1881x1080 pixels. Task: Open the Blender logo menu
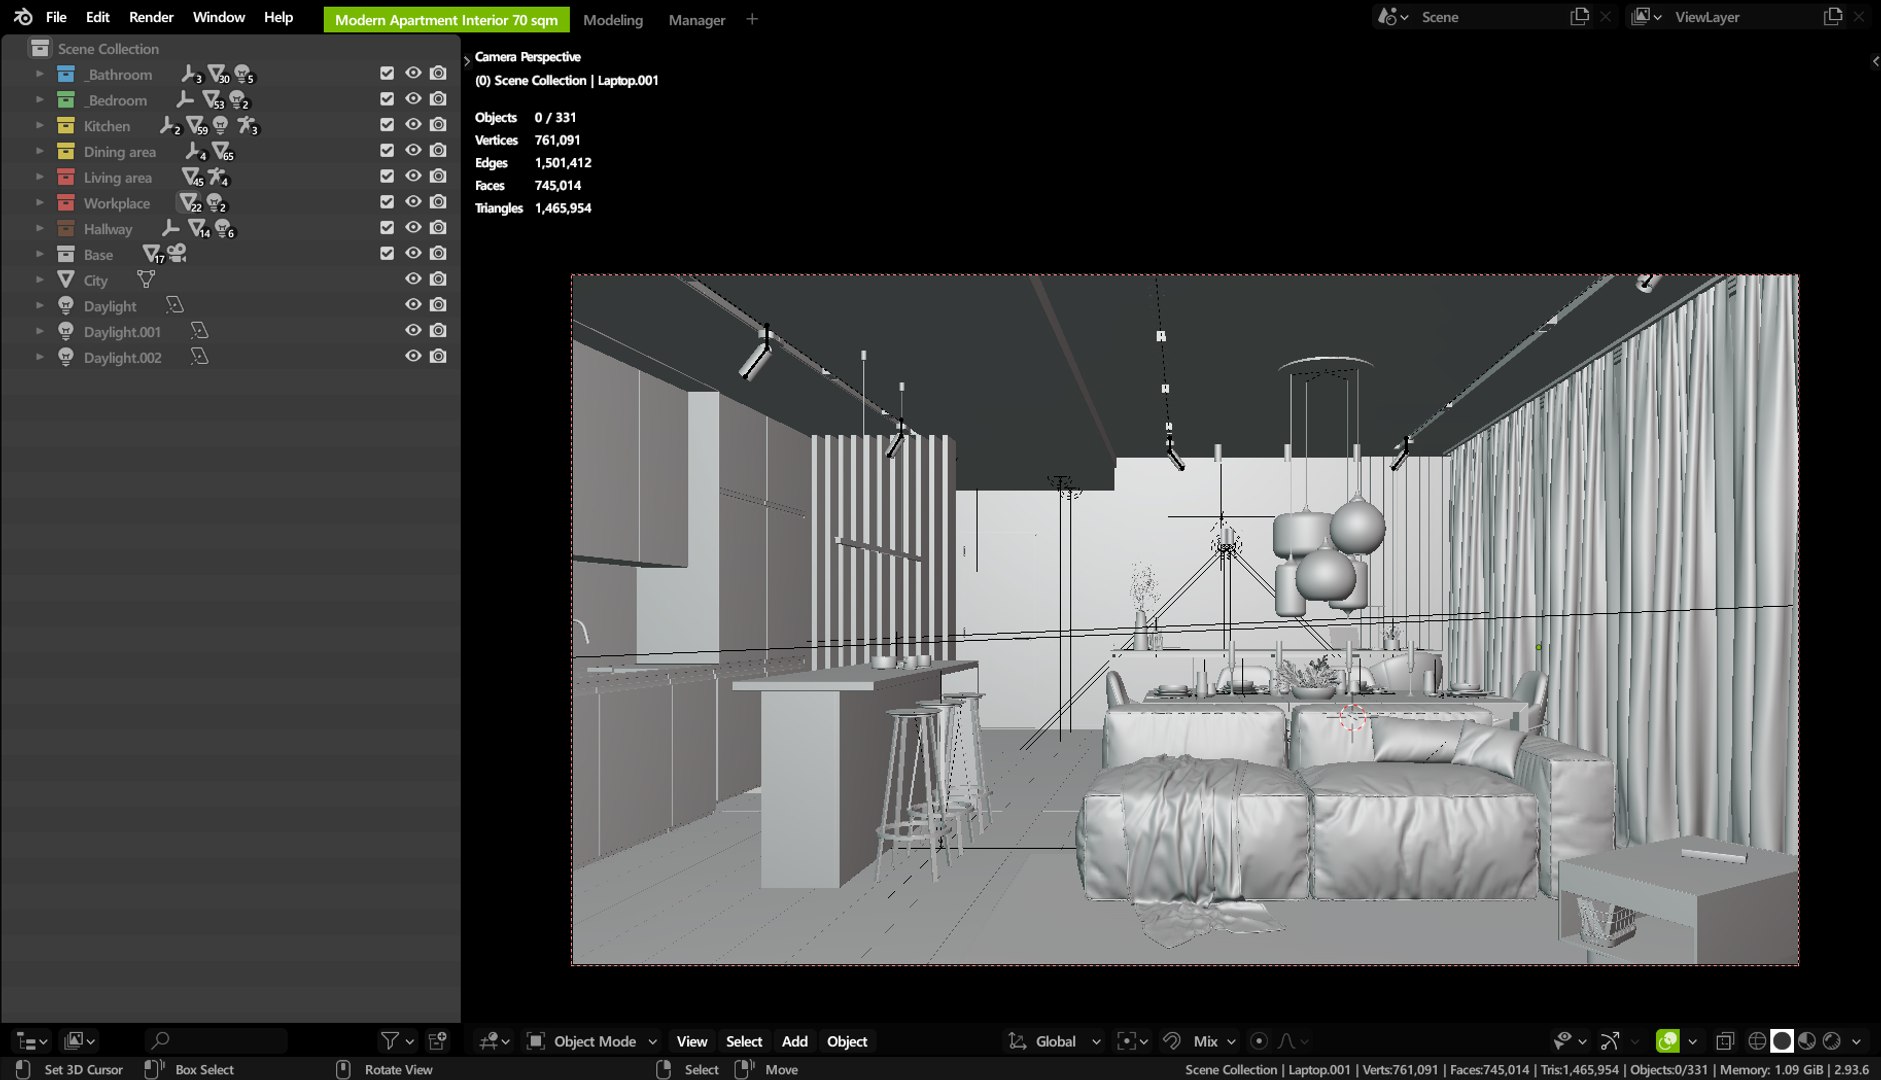22,17
